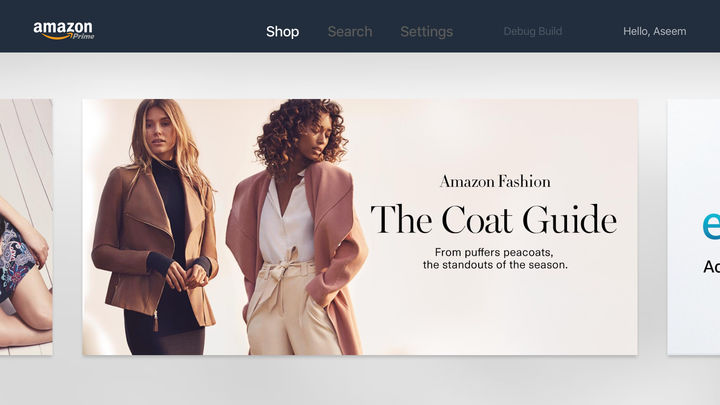Viewport: 720px width, 405px height.
Task: Switch to the Search tab
Action: coord(350,32)
